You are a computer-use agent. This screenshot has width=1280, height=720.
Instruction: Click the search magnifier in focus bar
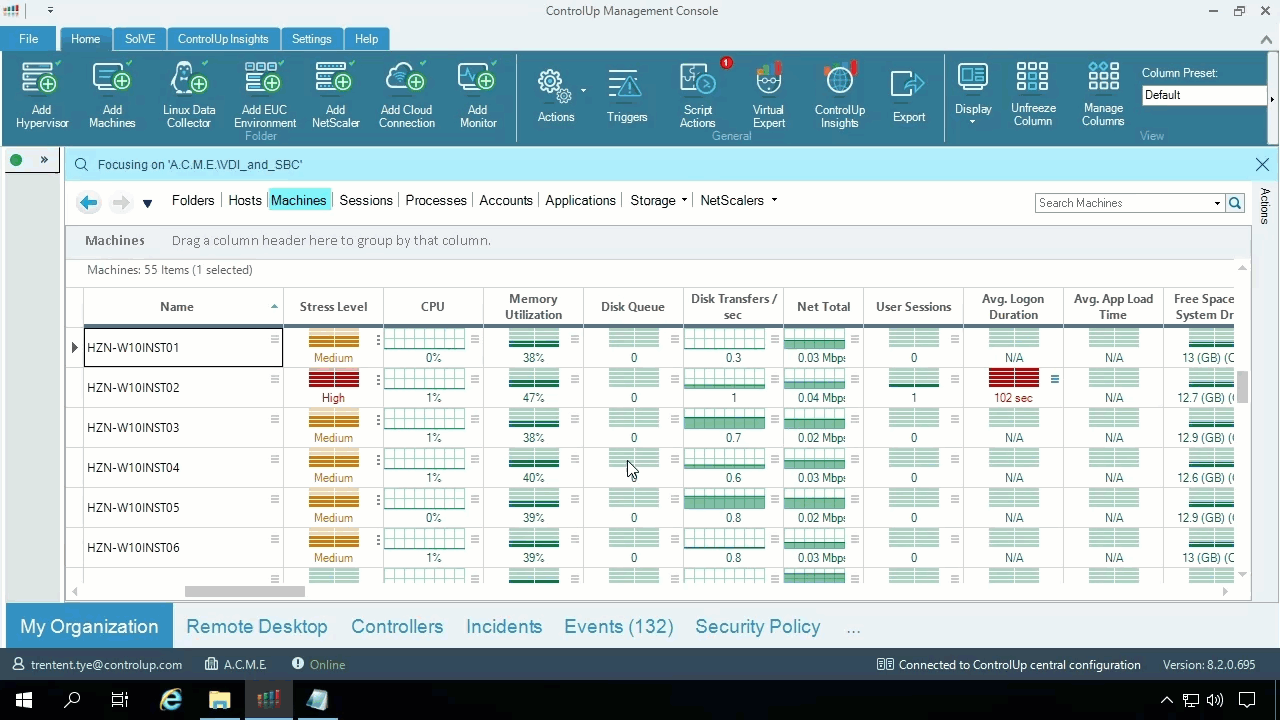[81, 165]
